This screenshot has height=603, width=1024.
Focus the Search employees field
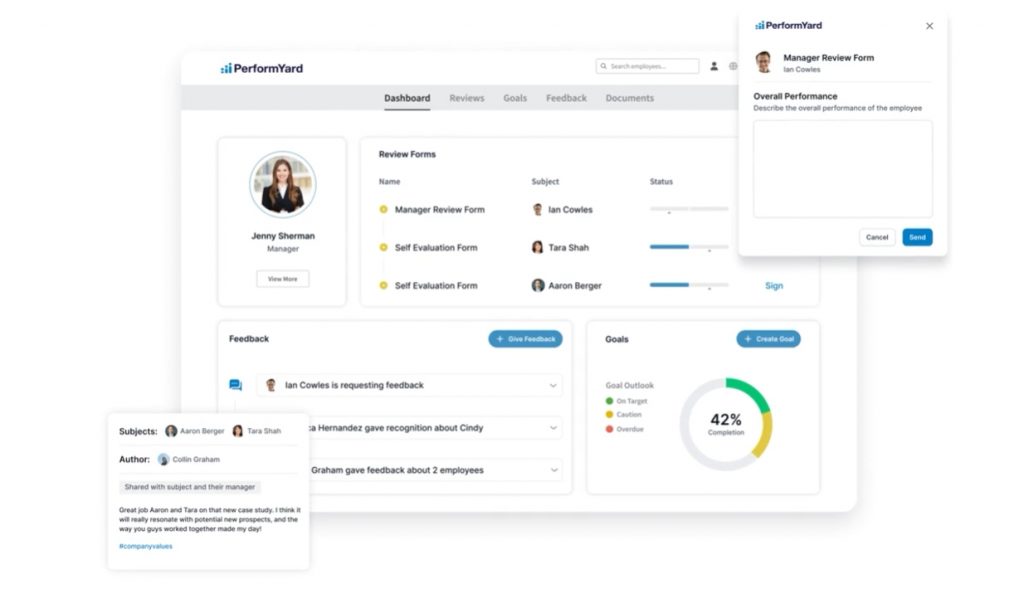click(647, 66)
